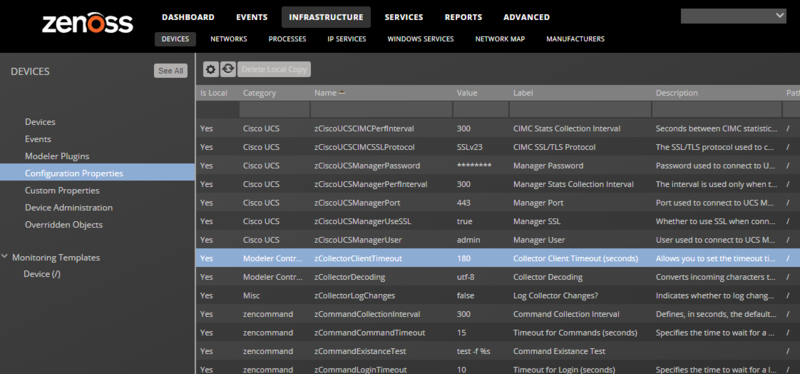Click the Manager Password label cell
The image size is (800, 374).
pyautogui.click(x=548, y=165)
